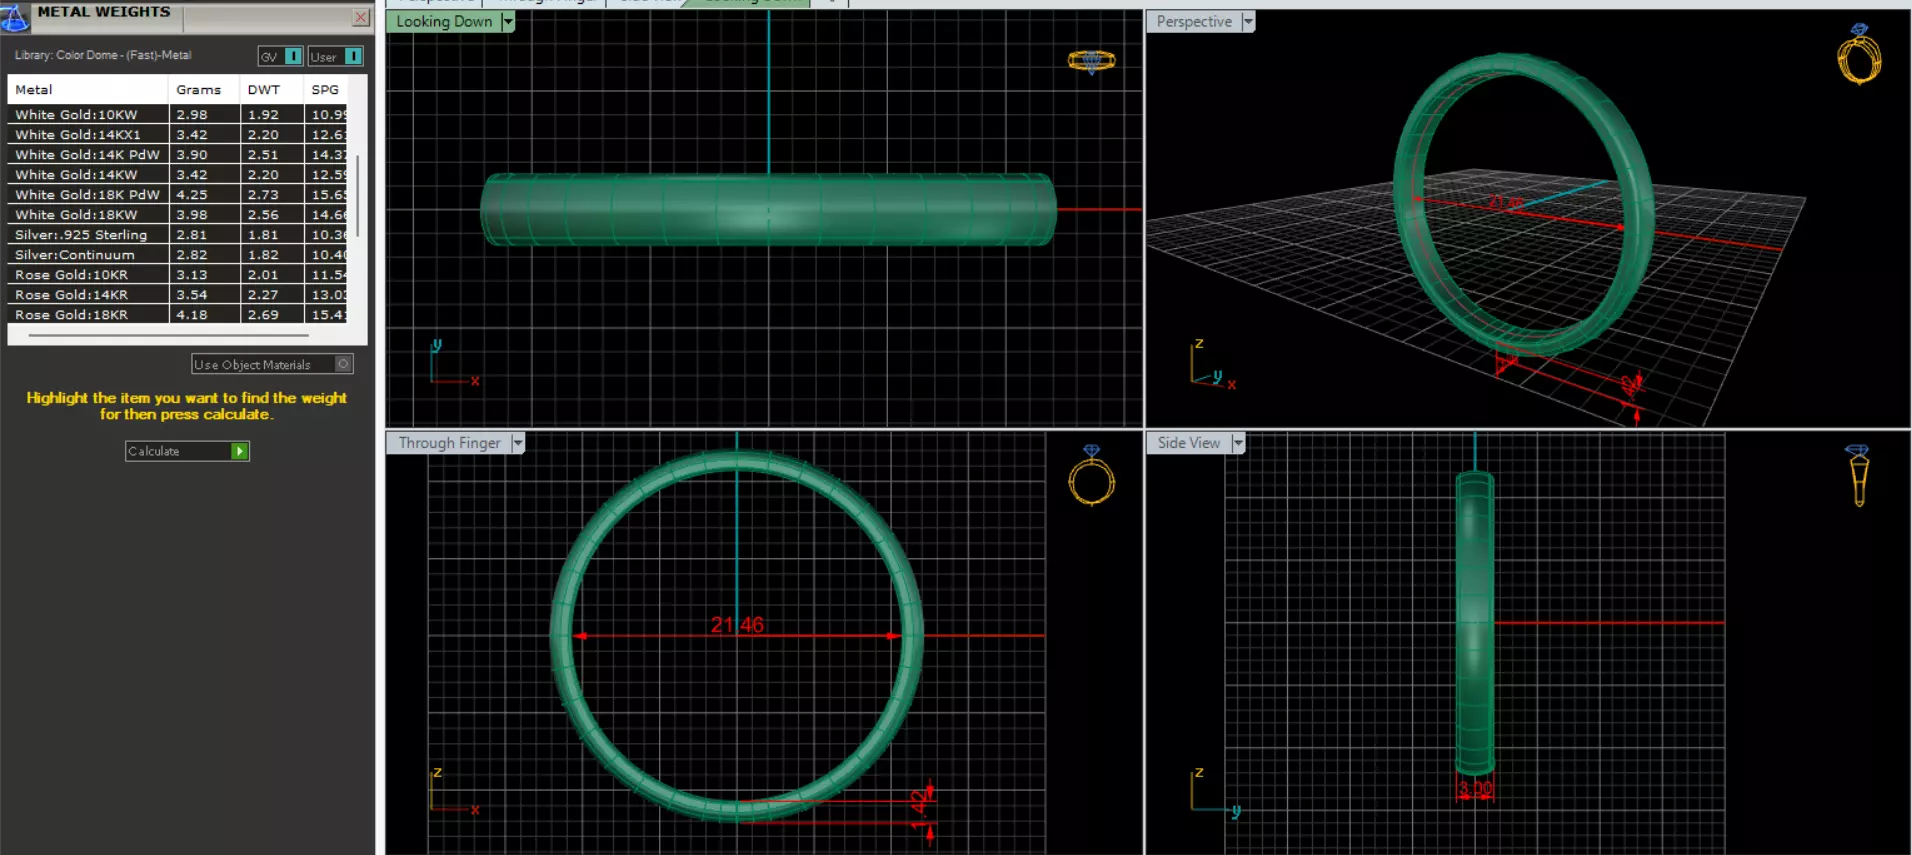
Task: Click the 4.18 grams cell
Action: (204, 314)
